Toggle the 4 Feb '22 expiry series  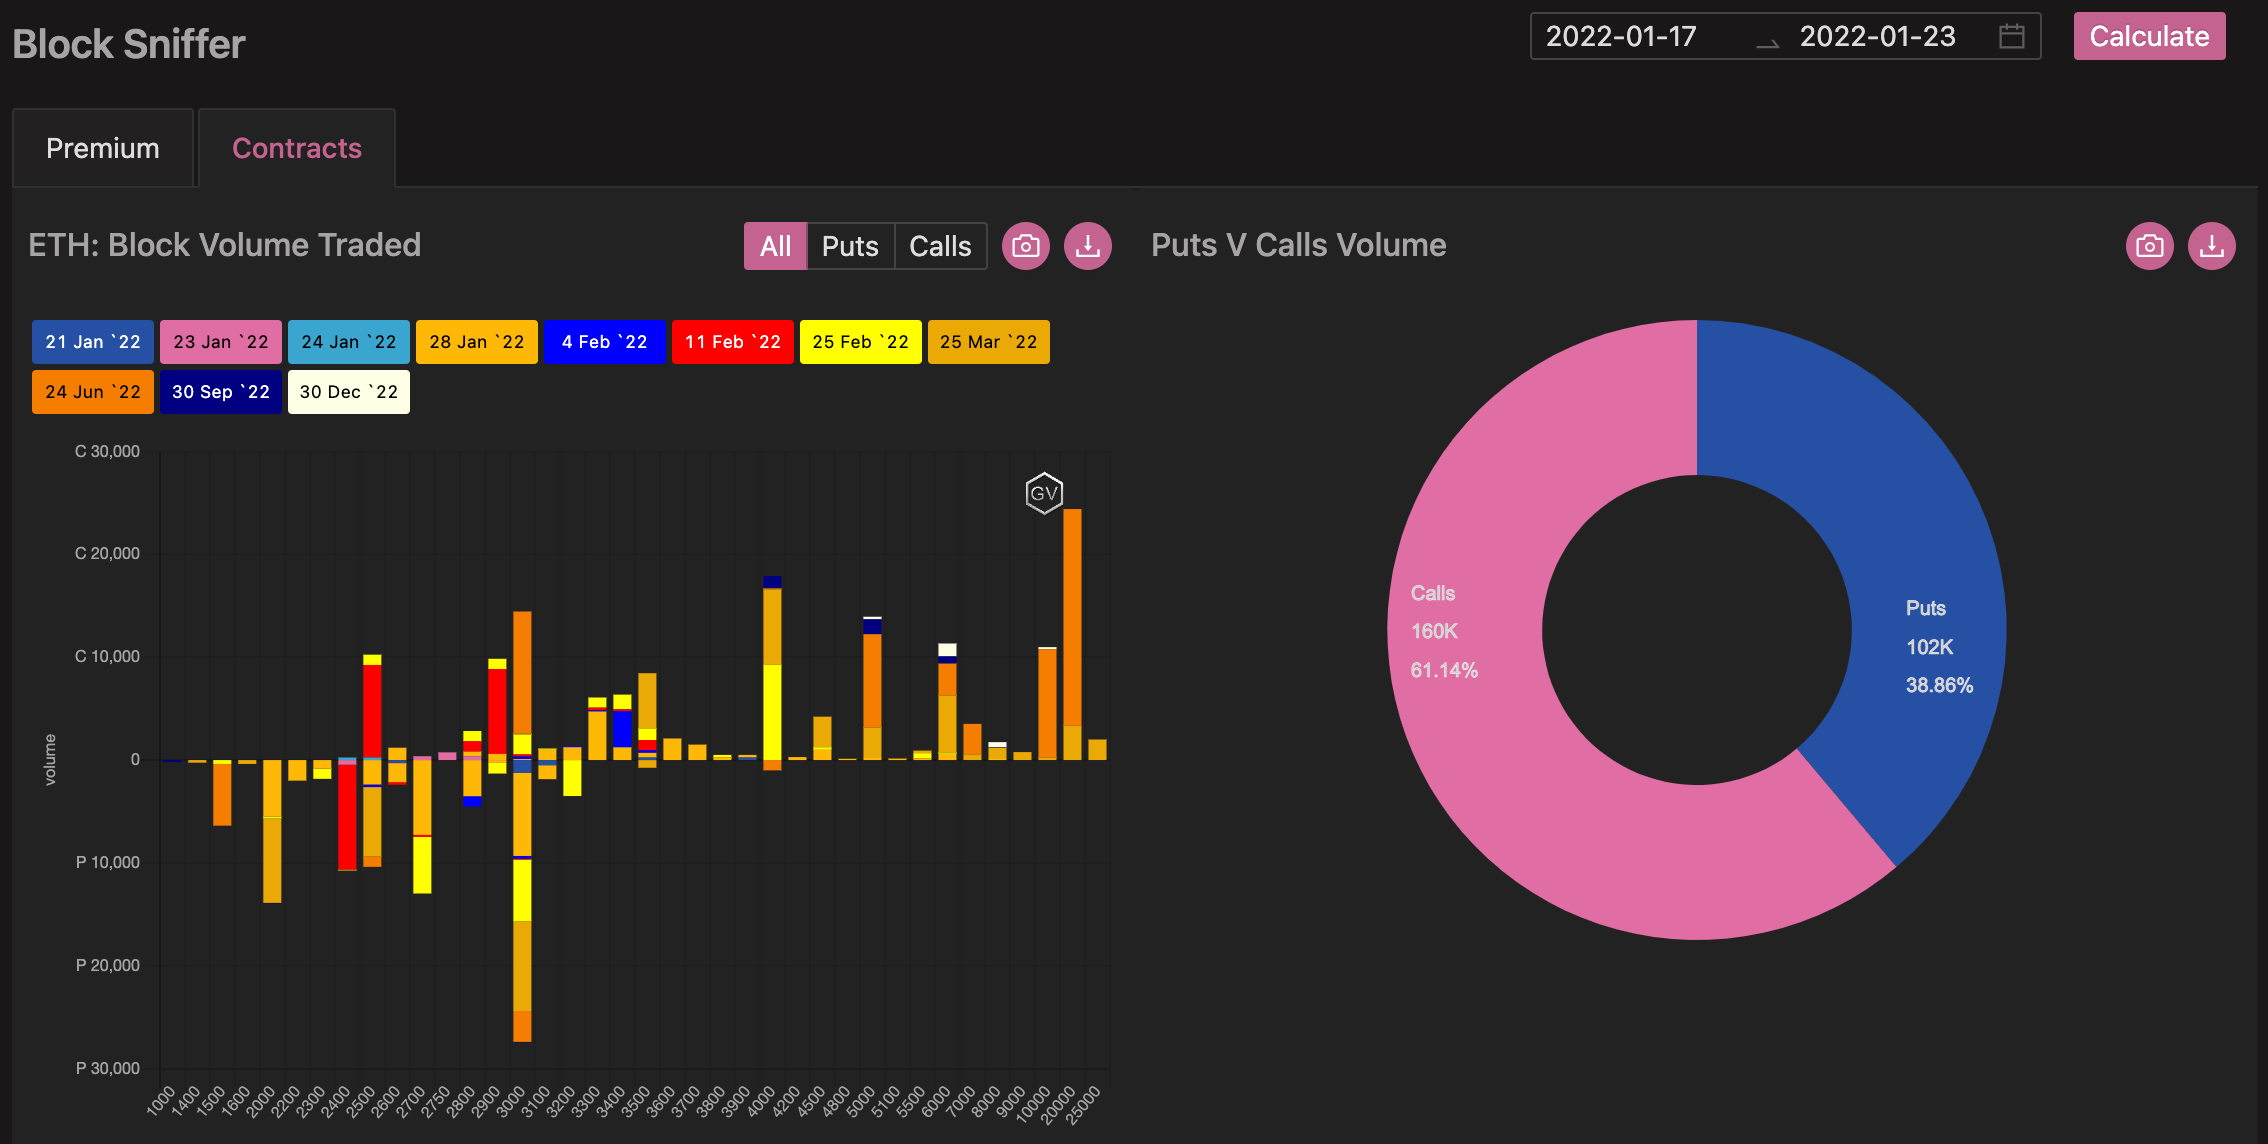(x=605, y=342)
